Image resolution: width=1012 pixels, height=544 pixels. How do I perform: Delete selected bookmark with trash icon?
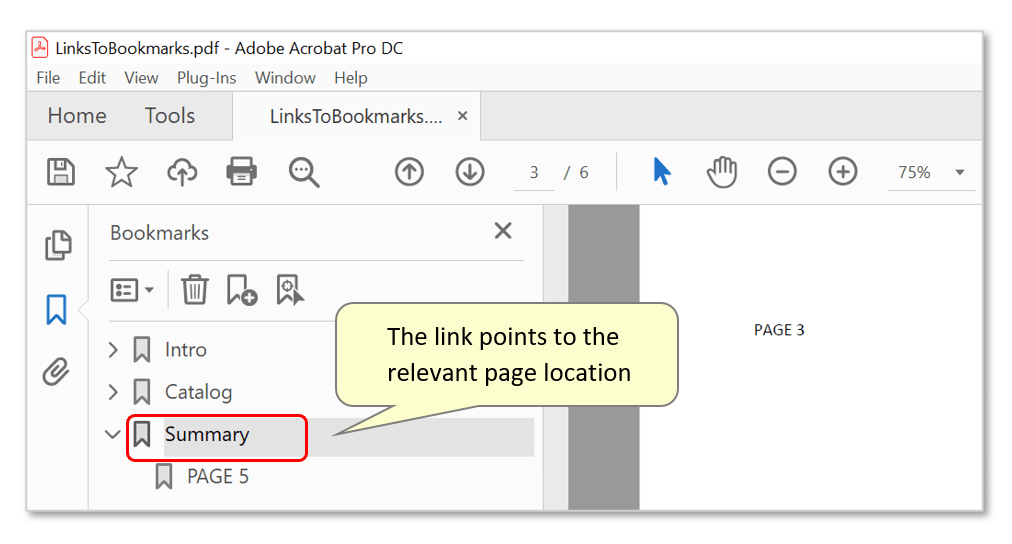[194, 289]
